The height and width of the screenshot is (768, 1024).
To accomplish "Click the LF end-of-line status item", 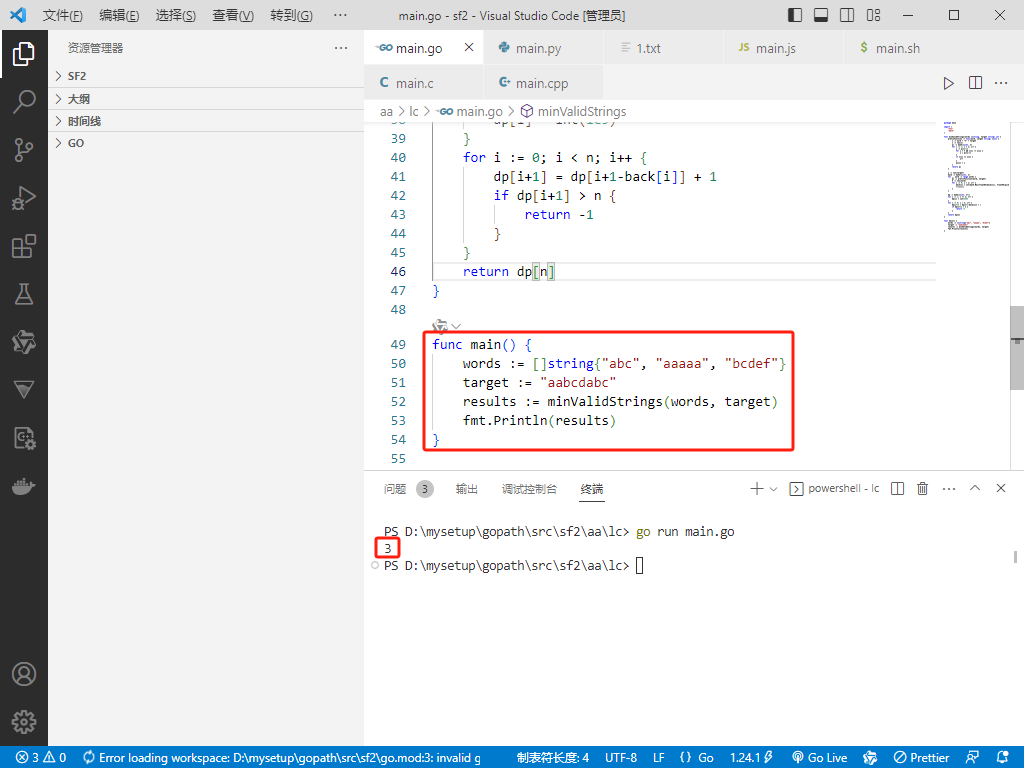I will coord(659,758).
